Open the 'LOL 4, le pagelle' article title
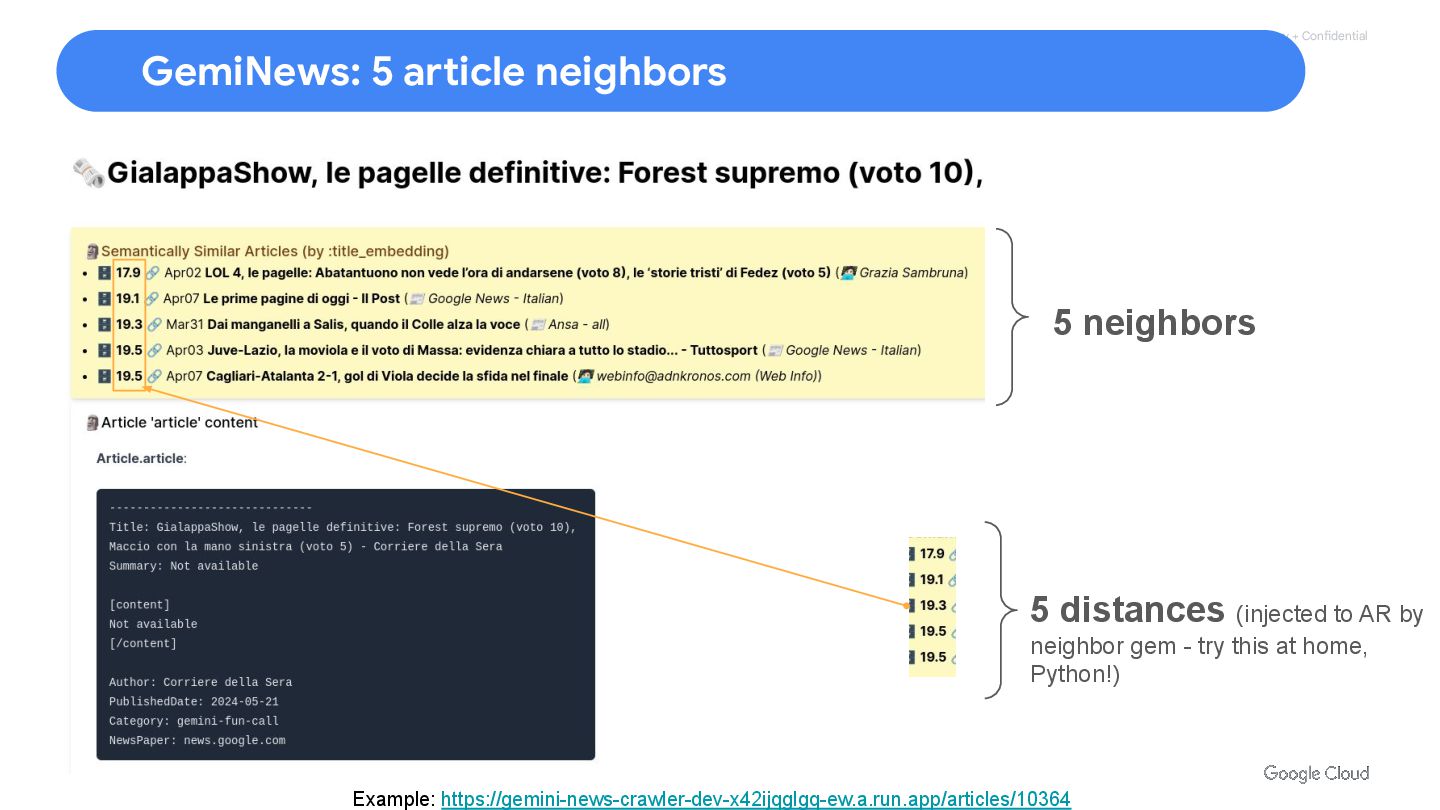This screenshot has width=1440, height=810. pos(518,272)
